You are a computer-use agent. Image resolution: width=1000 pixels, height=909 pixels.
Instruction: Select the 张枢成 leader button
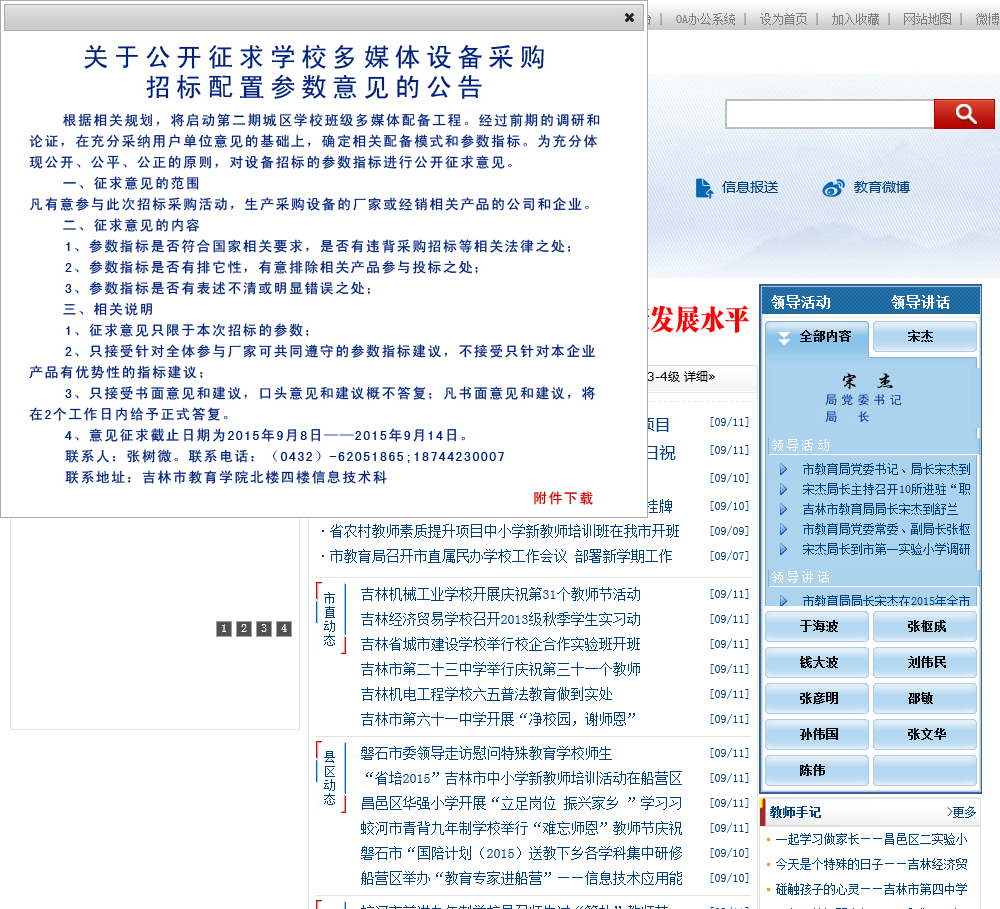(924, 626)
